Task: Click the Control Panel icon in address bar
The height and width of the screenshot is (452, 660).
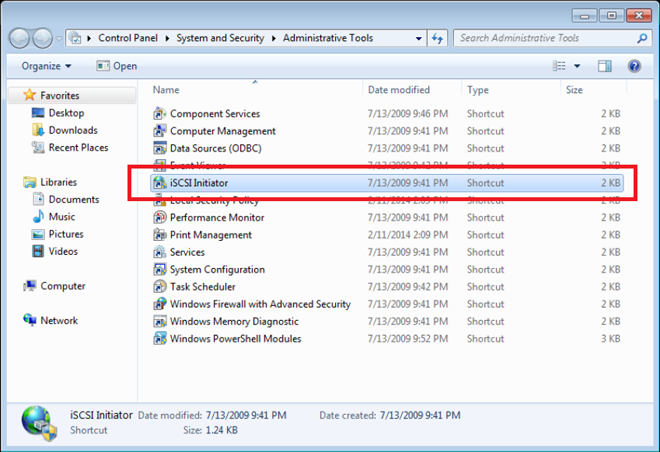Action: coord(75,38)
